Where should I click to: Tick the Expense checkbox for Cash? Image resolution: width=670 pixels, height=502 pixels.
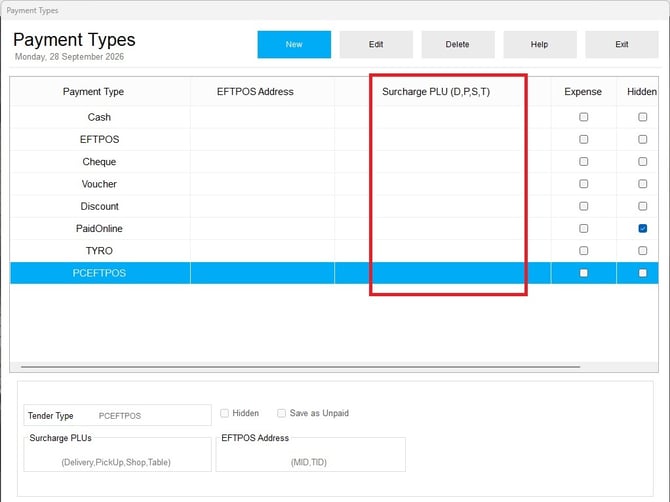[x=583, y=117]
